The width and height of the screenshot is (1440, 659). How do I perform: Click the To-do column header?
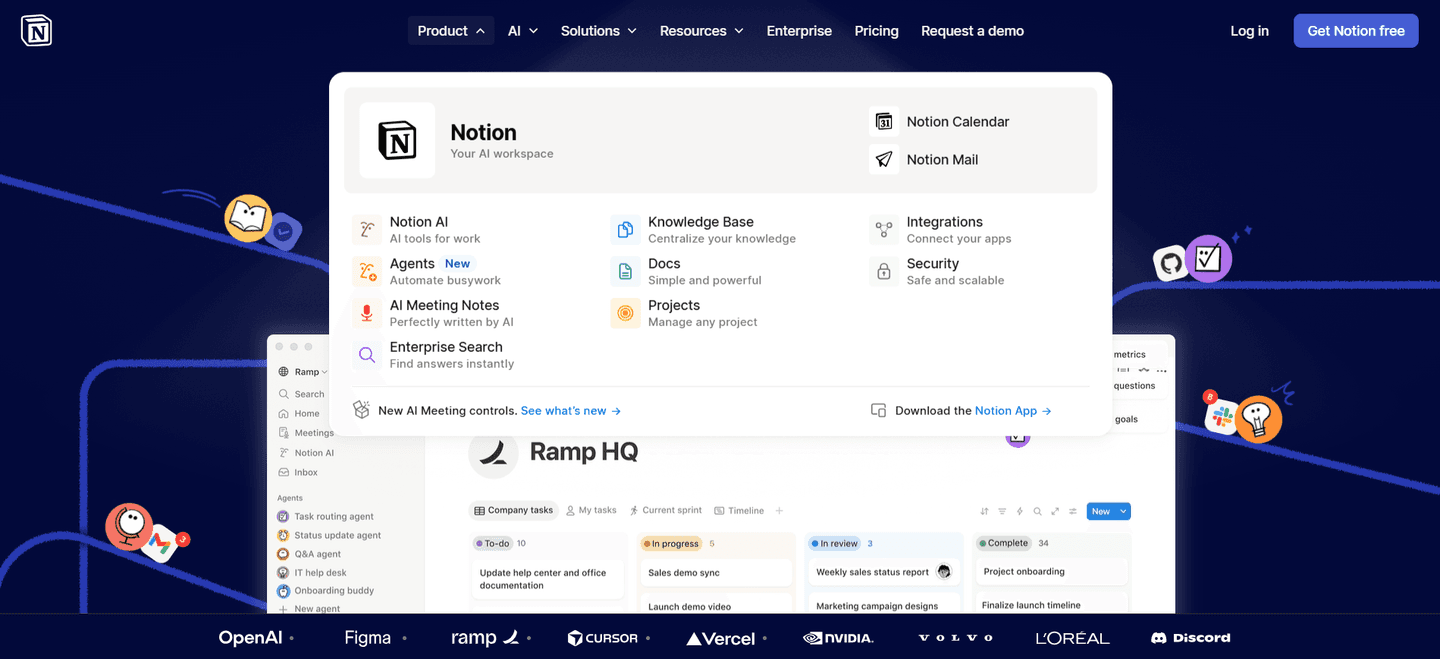click(x=492, y=543)
